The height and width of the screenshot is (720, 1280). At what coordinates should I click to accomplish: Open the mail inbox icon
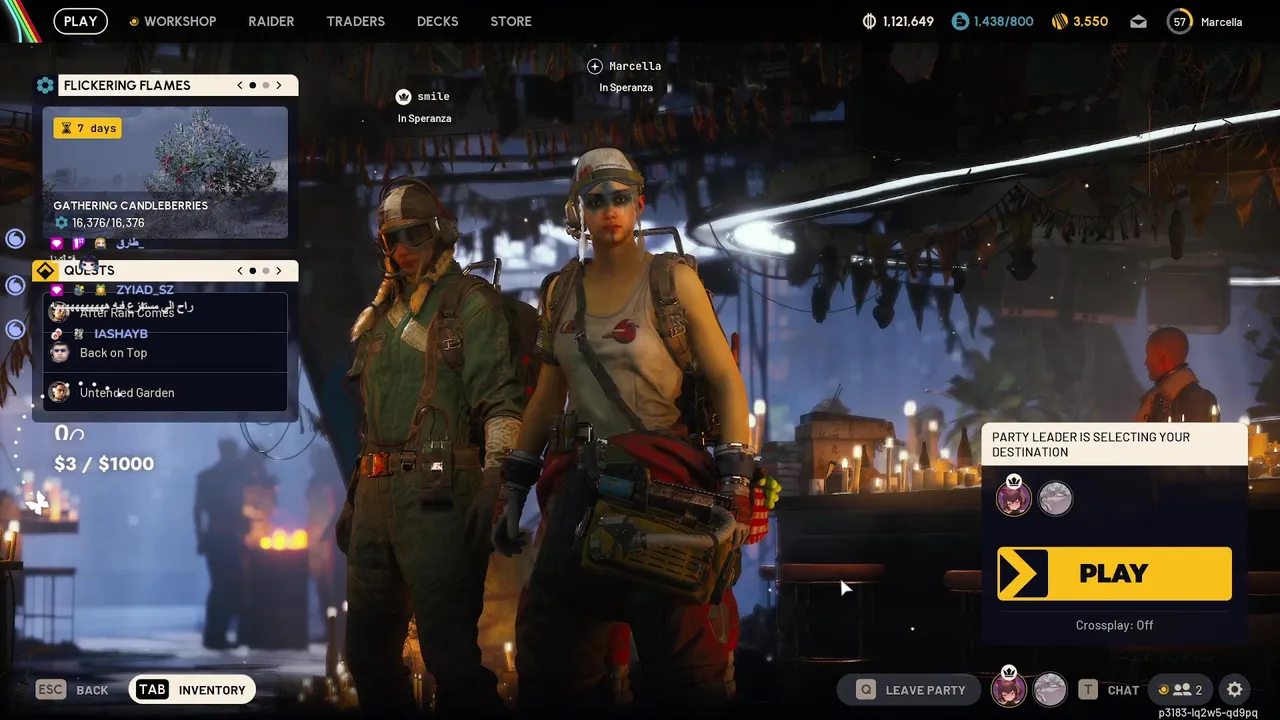[1138, 21]
